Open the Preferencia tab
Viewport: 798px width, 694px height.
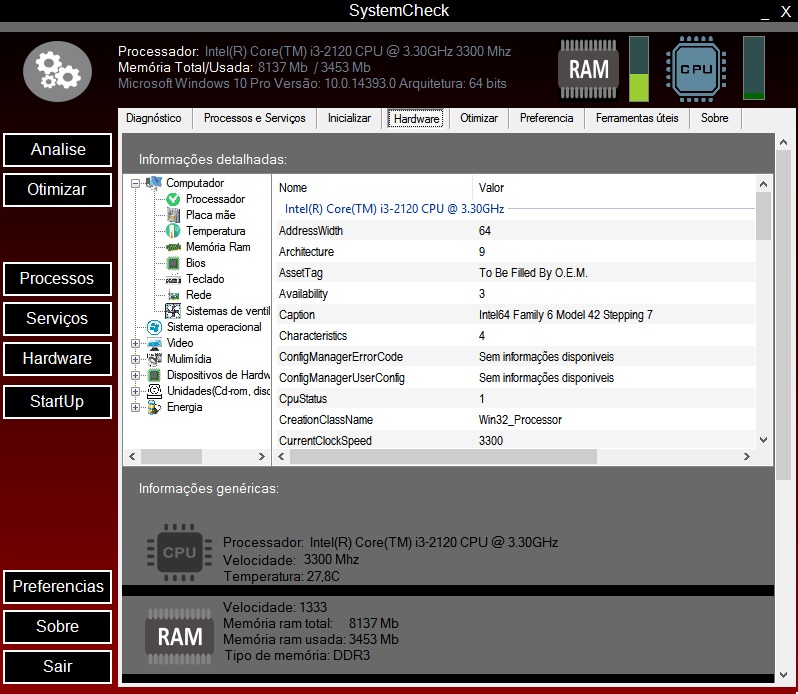tap(546, 118)
